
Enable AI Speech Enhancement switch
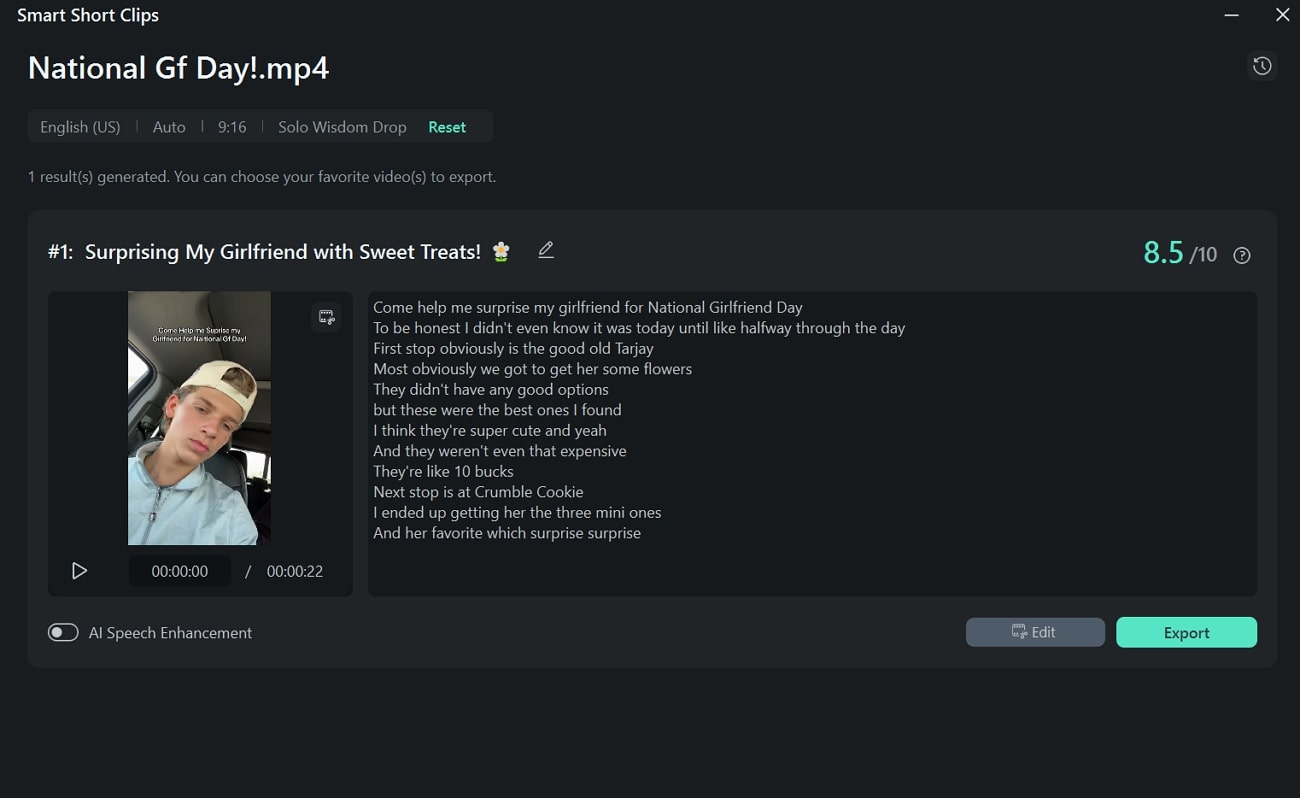[63, 632]
